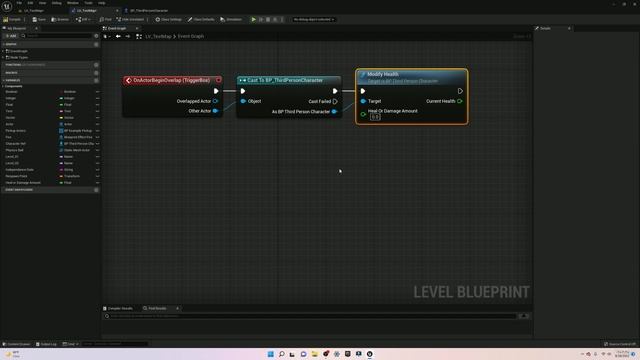Collapse the Components variable category
Image resolution: width=640 pixels, height=360 pixels.
[x=4, y=86]
